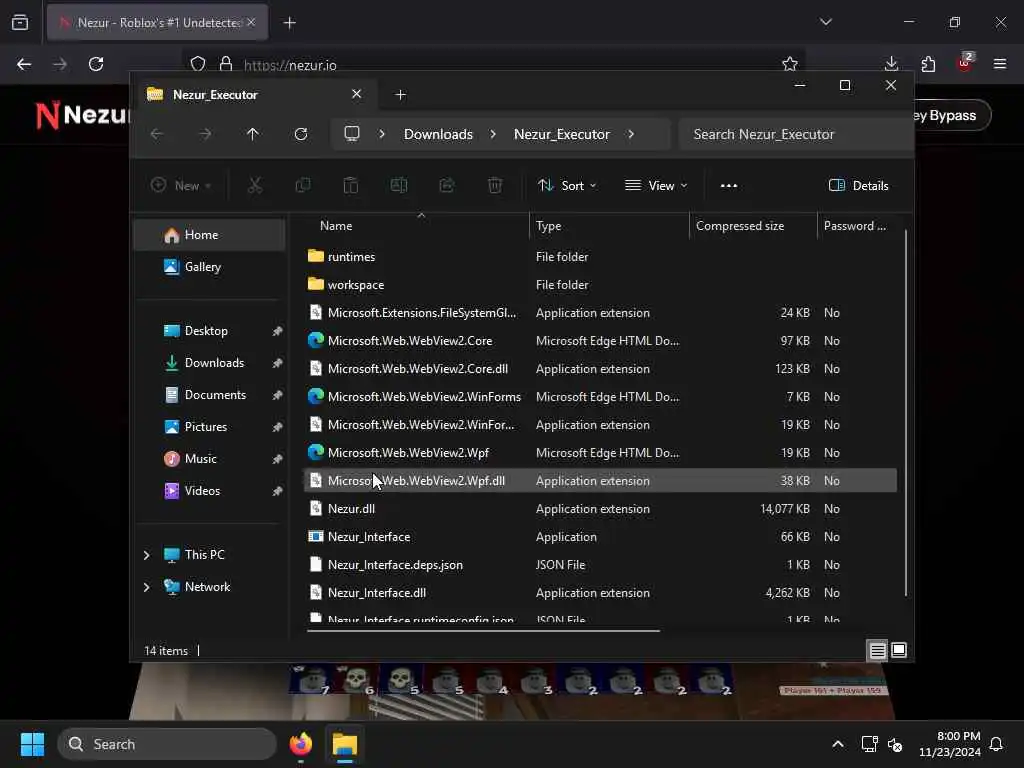Viewport: 1024px width, 768px height.
Task: Sort by the Name column header
Action: [x=336, y=226]
